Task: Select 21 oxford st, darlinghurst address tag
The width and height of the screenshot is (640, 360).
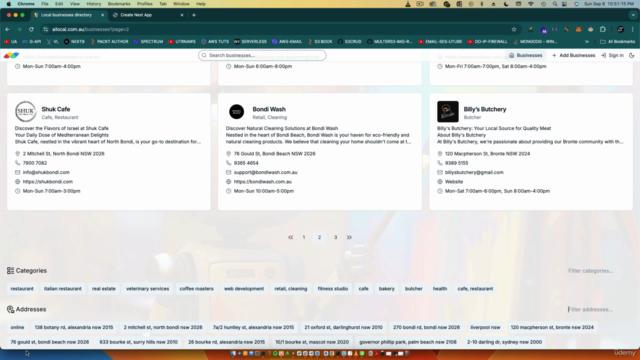Action: (x=343, y=327)
